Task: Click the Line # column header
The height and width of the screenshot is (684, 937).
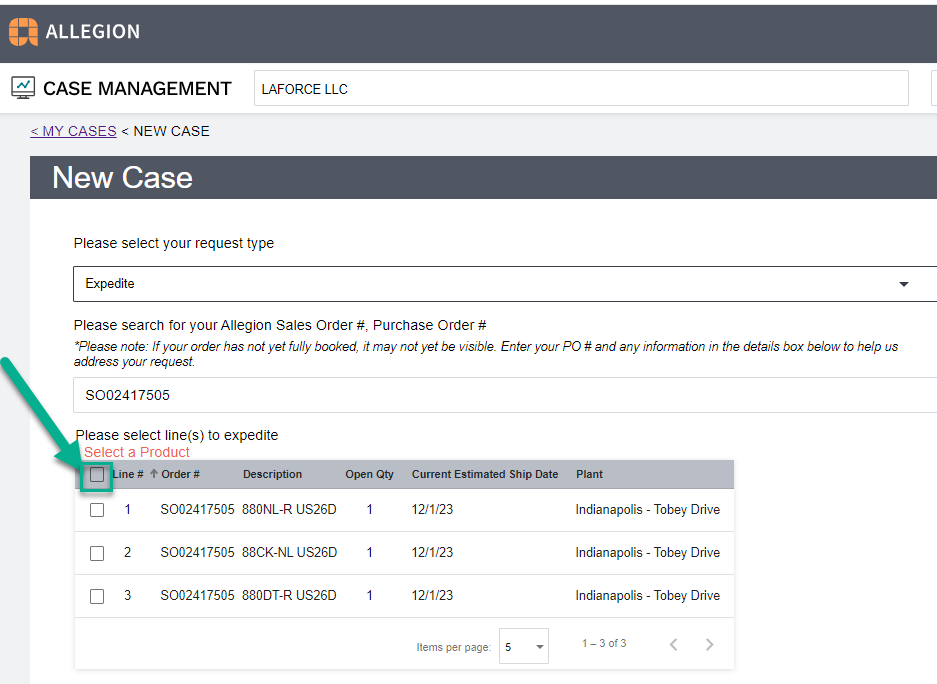Action: [x=128, y=474]
